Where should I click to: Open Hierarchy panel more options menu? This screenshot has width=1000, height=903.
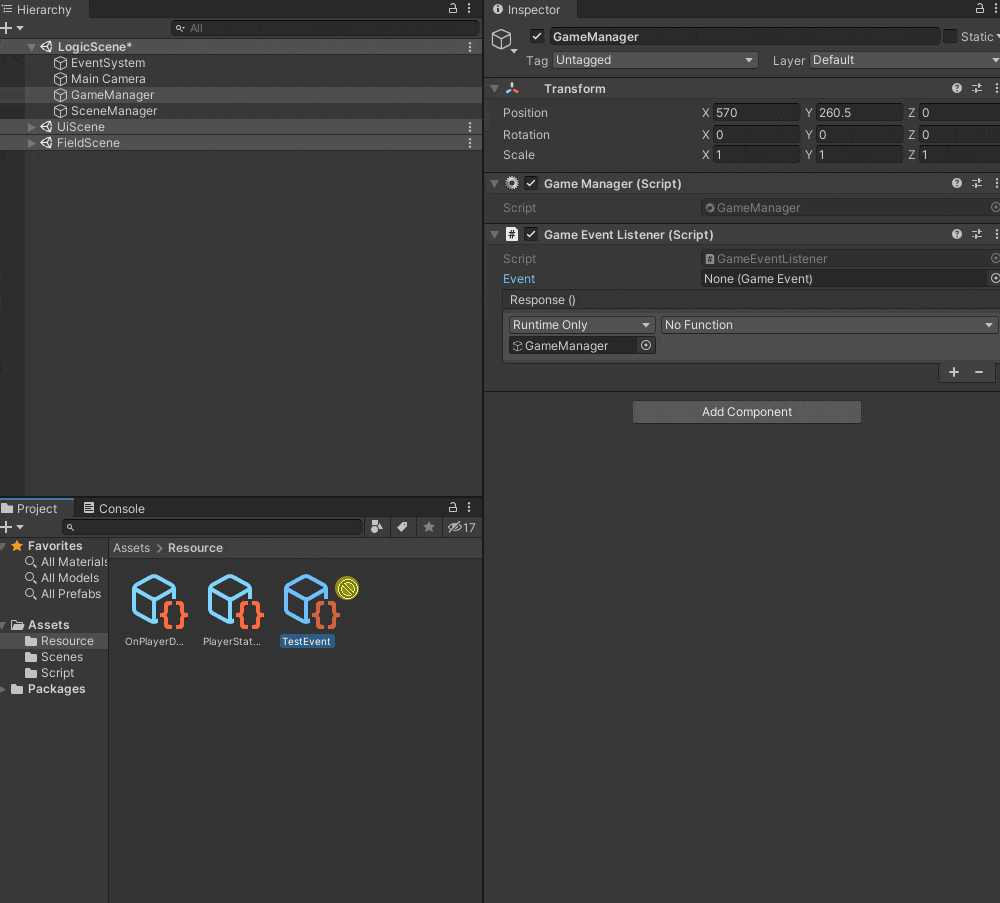tap(469, 8)
